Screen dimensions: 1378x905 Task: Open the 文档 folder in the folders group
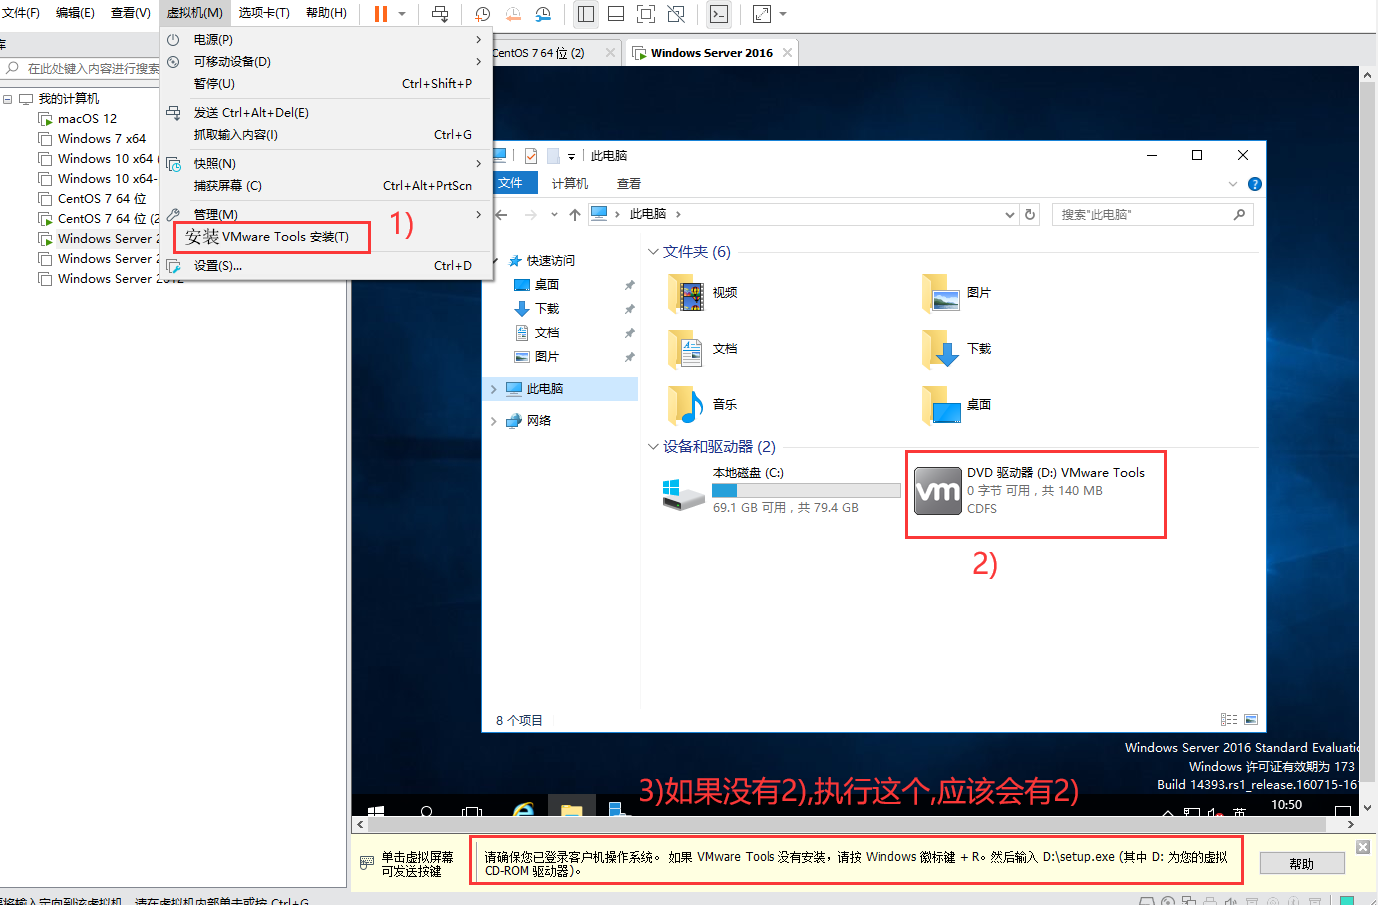702,349
